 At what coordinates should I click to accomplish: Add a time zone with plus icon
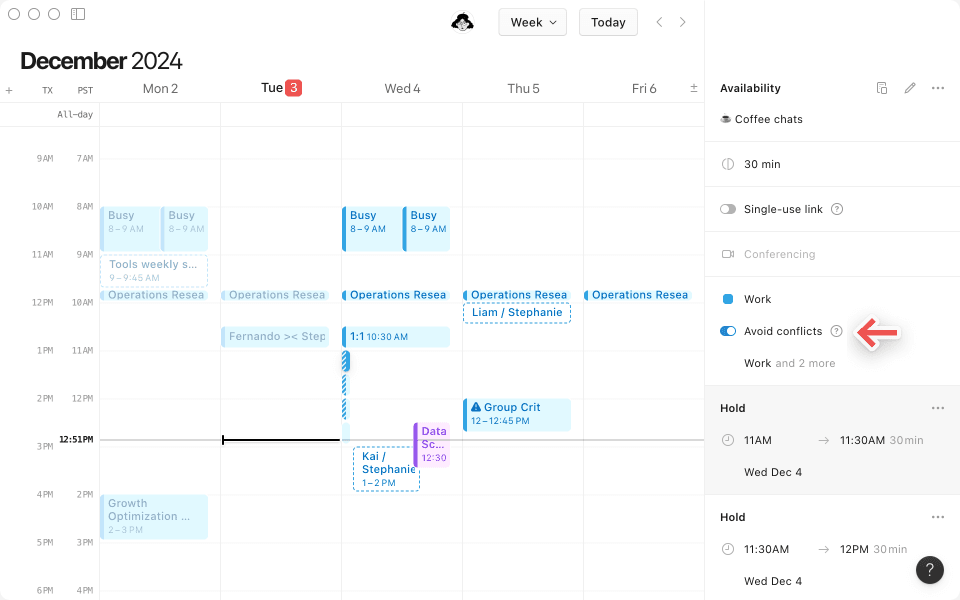tap(9, 90)
